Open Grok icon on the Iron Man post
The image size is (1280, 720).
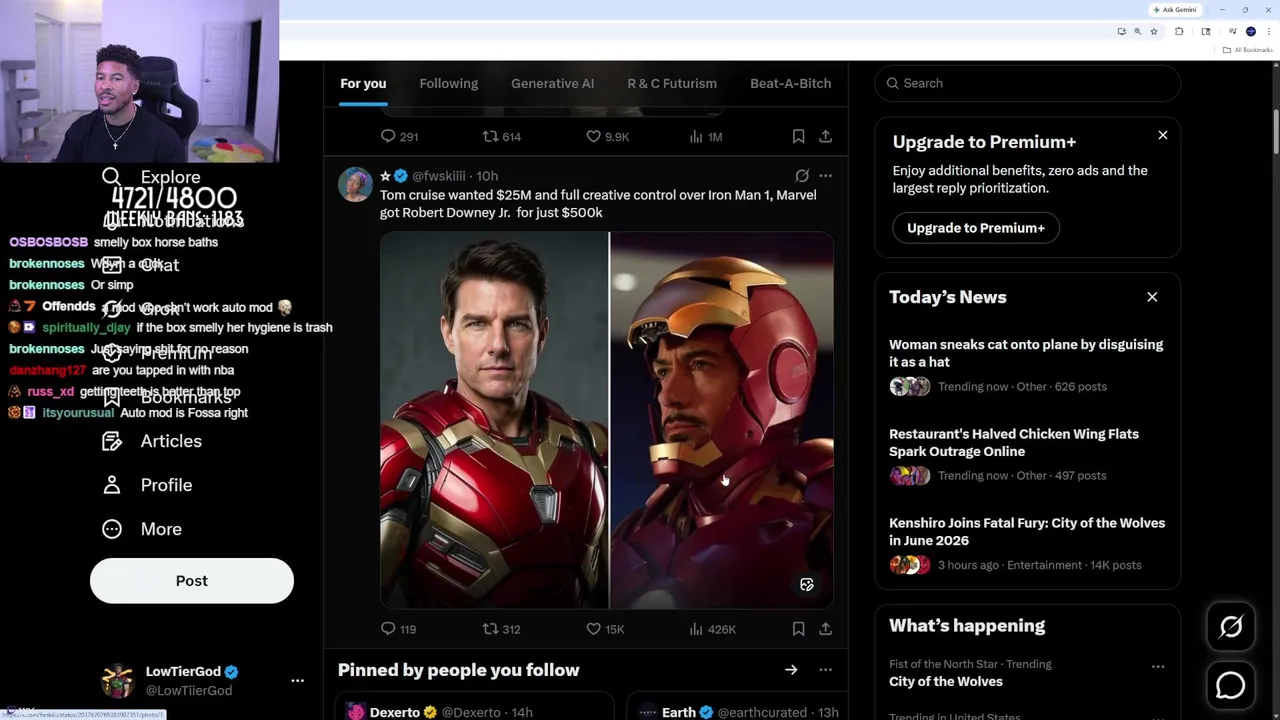click(x=802, y=176)
